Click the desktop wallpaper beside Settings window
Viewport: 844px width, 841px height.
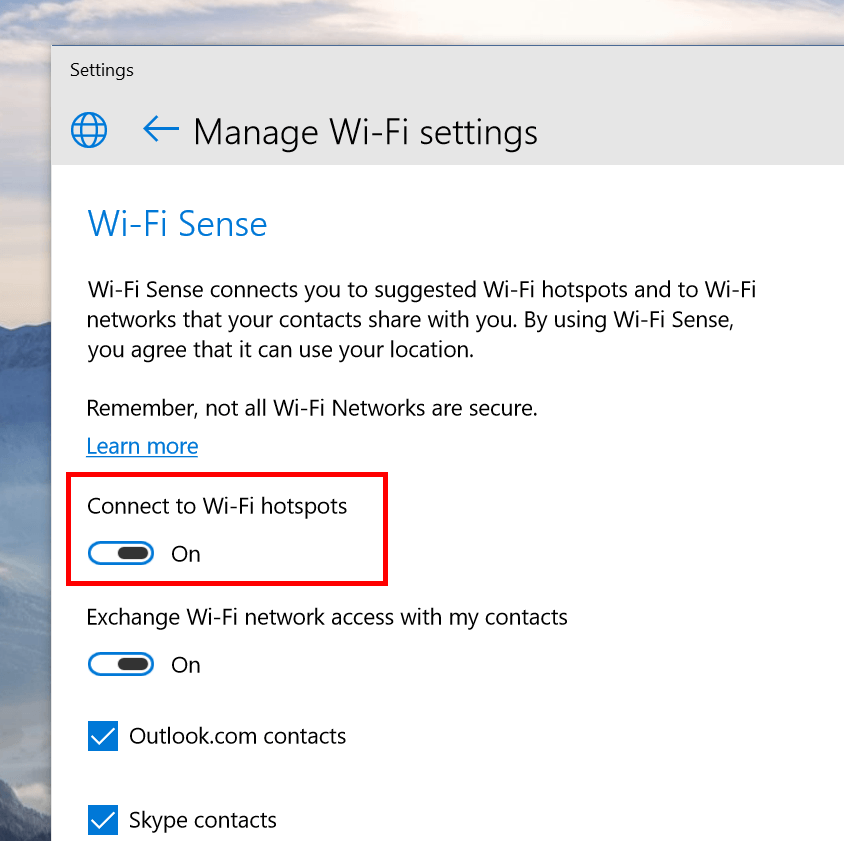point(25,377)
